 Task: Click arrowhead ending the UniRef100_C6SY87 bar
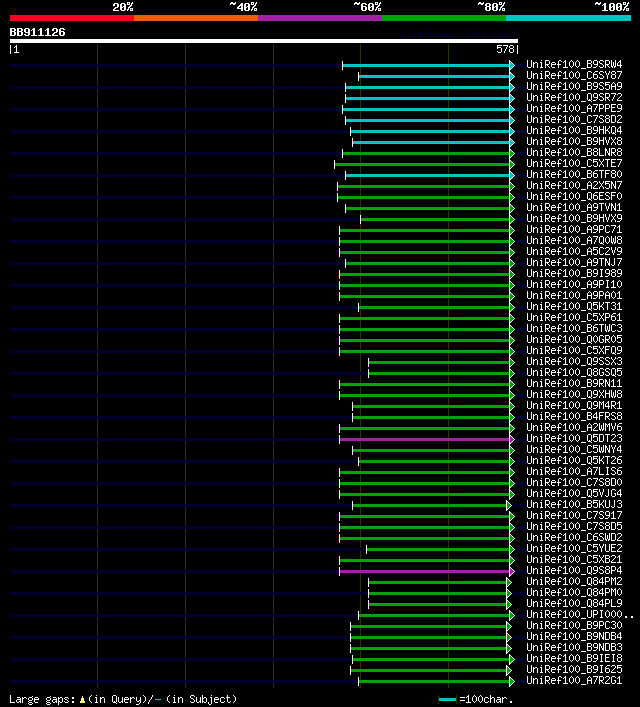512,76
